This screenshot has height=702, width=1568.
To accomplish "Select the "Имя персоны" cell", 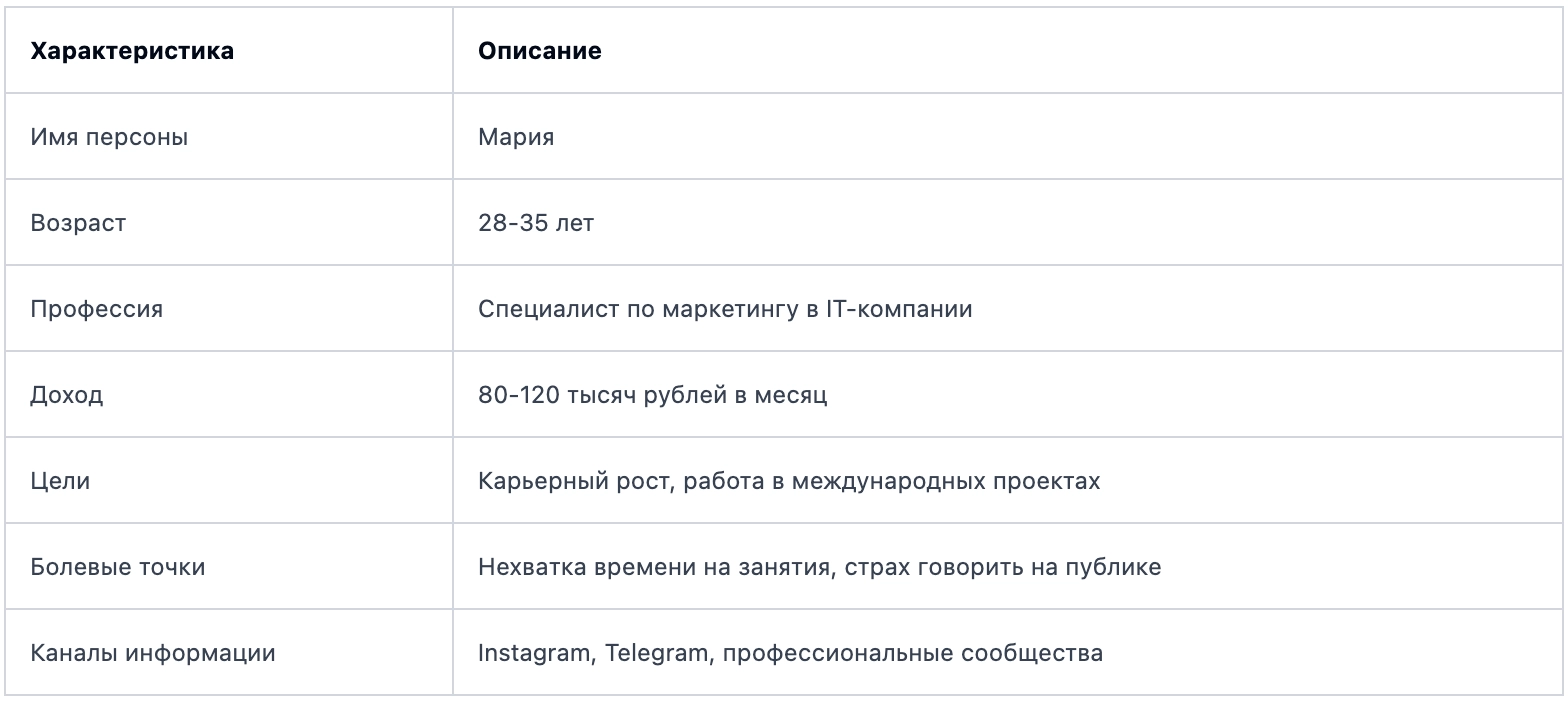I will tap(109, 137).
